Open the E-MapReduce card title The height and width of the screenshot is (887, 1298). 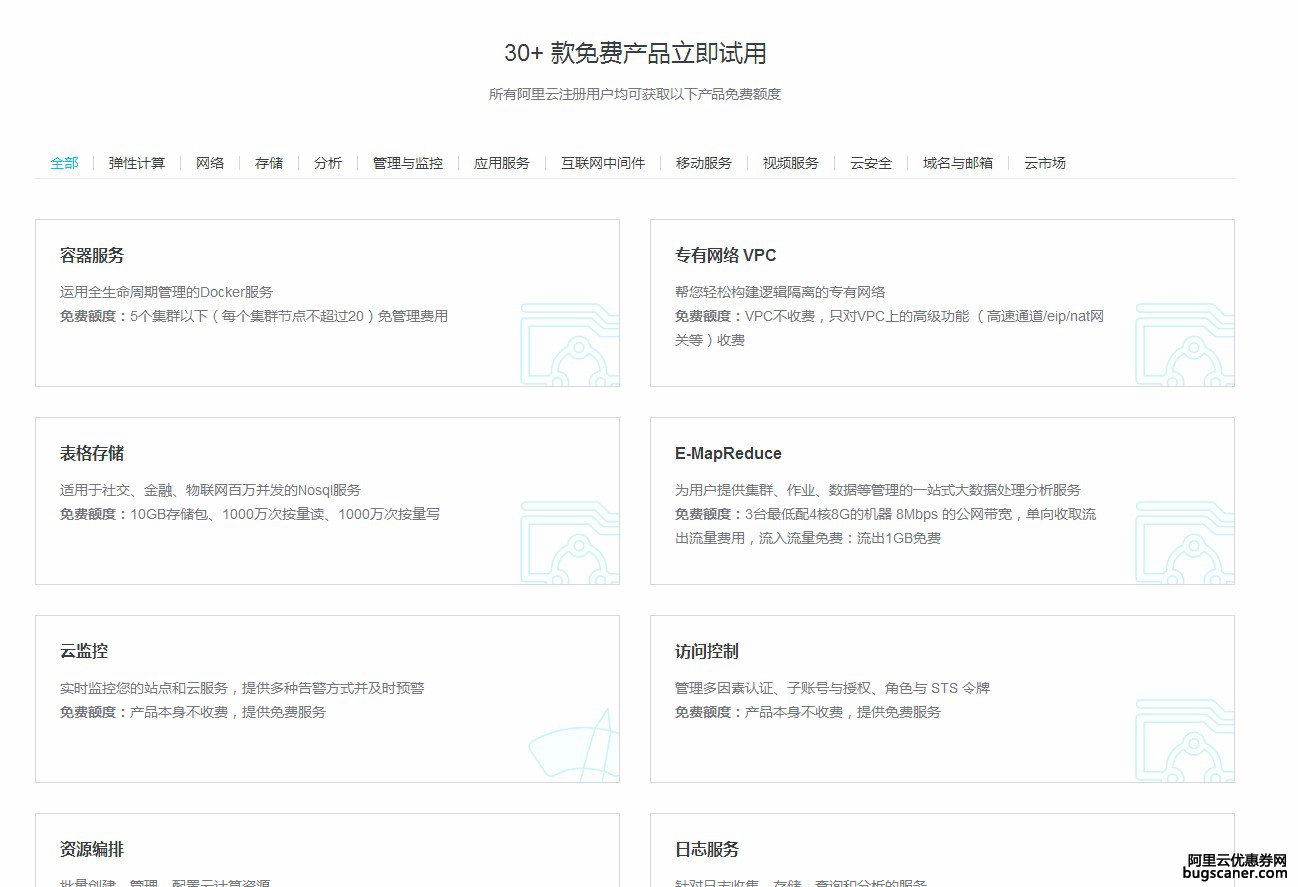point(728,454)
